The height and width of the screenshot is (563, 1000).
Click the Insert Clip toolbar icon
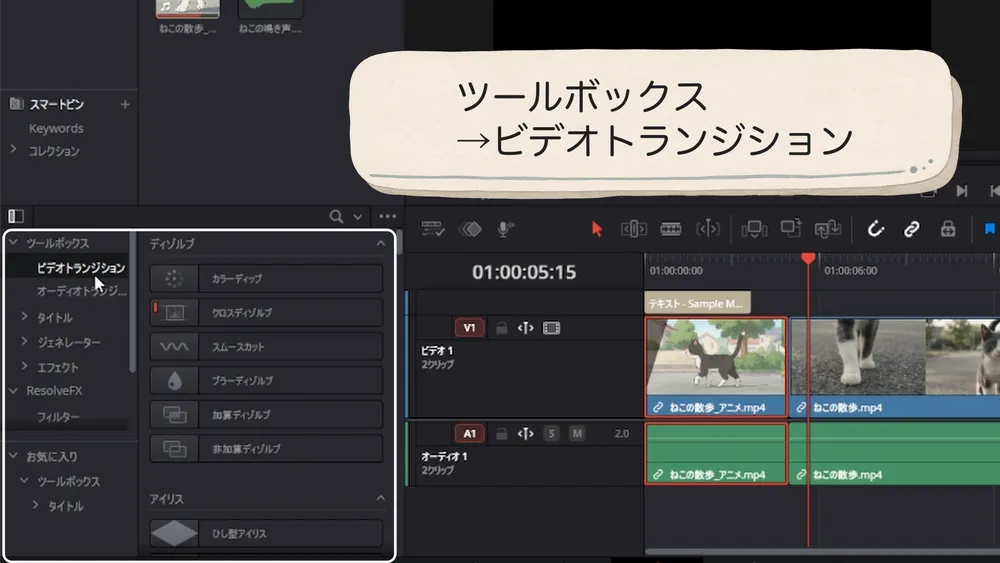coord(754,229)
